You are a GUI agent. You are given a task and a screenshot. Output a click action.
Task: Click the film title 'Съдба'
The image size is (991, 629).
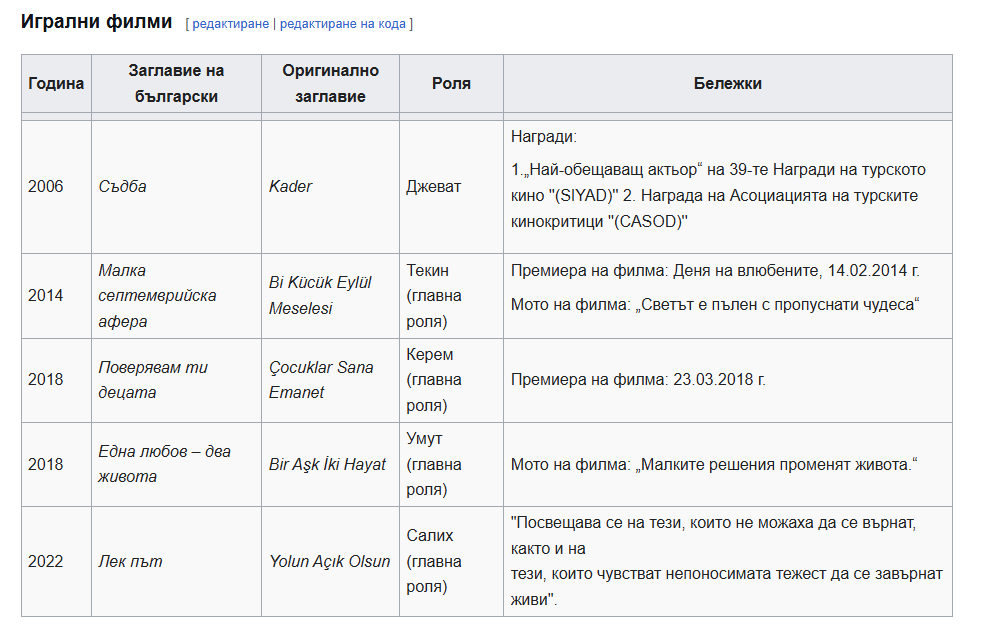pyautogui.click(x=123, y=187)
